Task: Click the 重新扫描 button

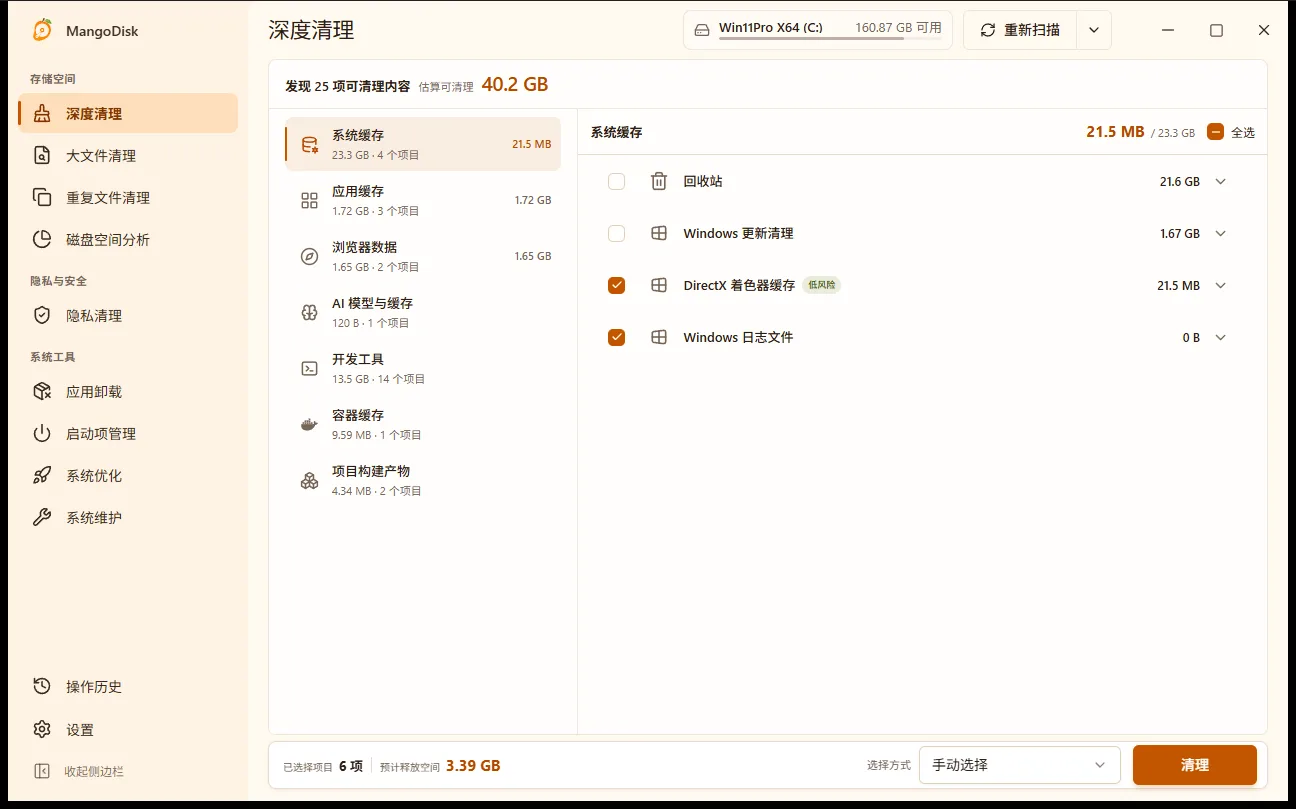Action: point(1020,30)
